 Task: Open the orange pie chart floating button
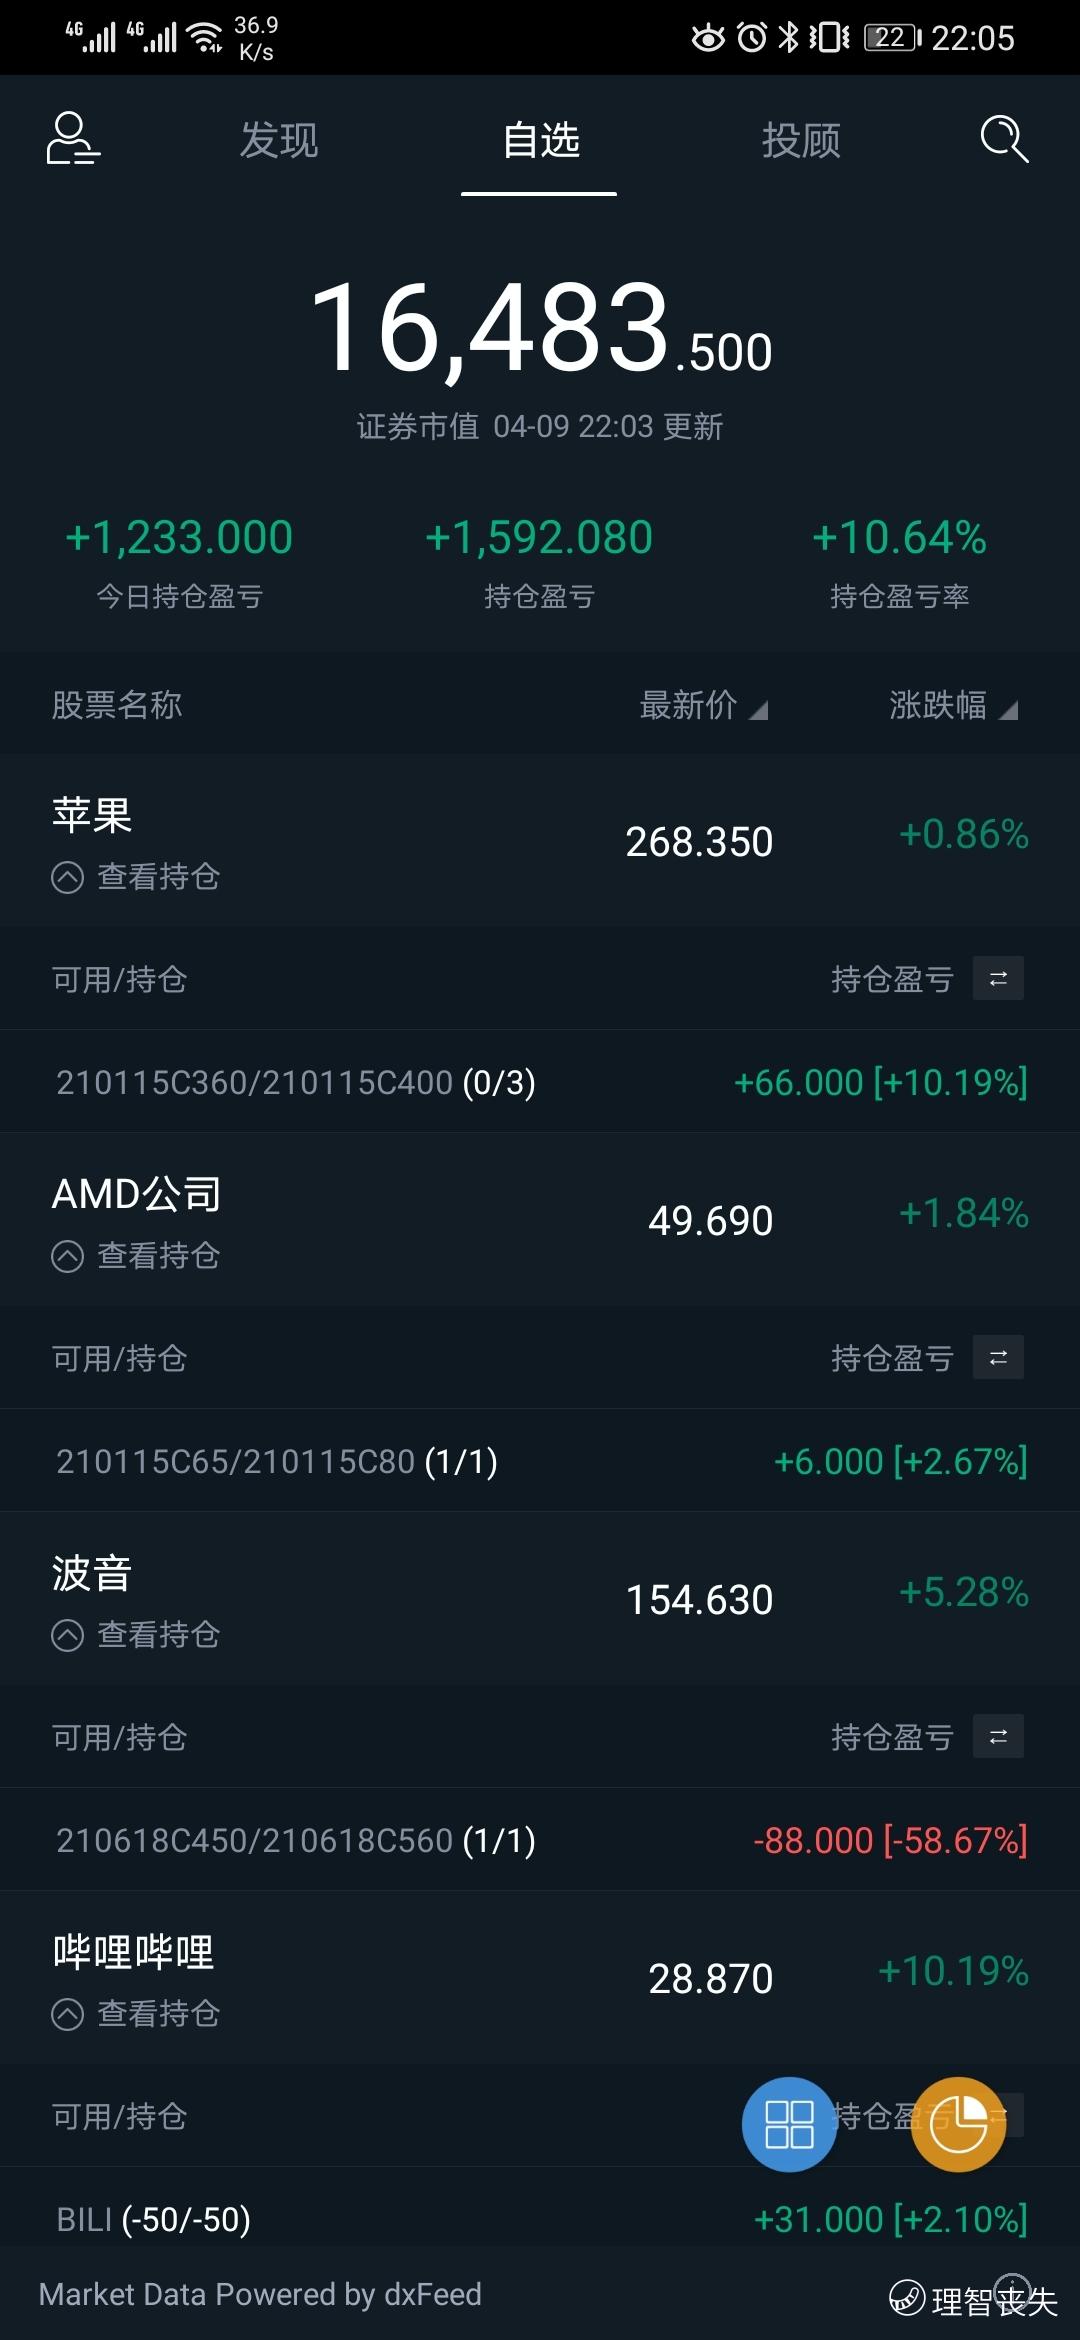[x=958, y=2124]
